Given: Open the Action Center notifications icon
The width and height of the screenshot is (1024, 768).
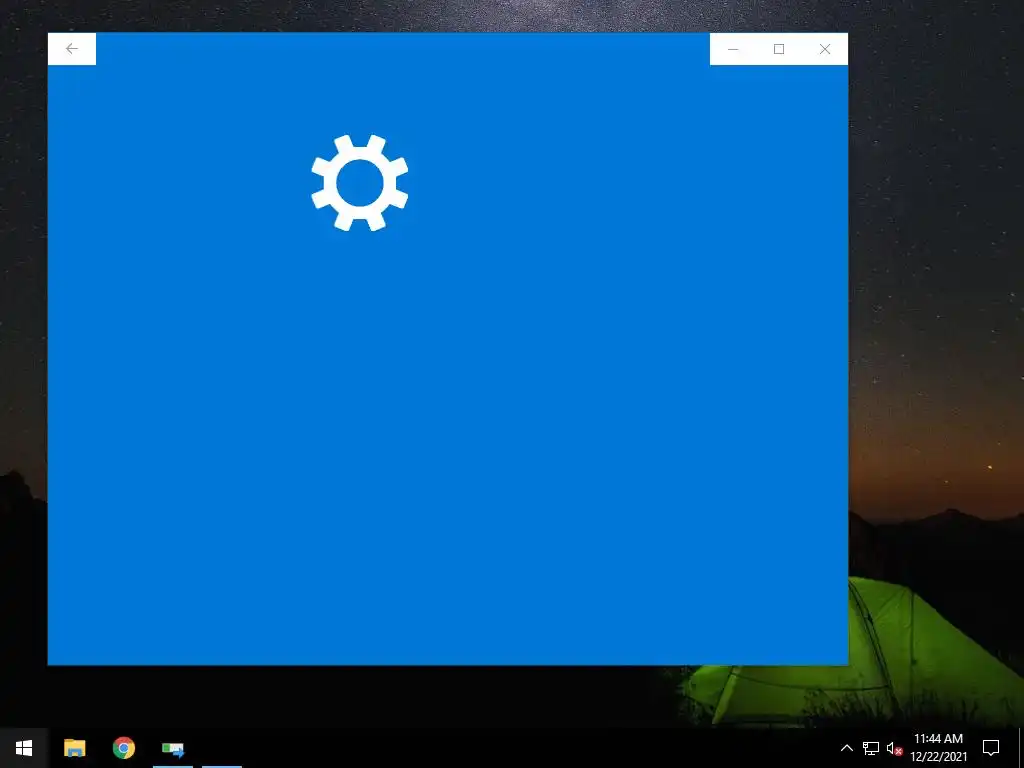Looking at the screenshot, I should point(991,748).
